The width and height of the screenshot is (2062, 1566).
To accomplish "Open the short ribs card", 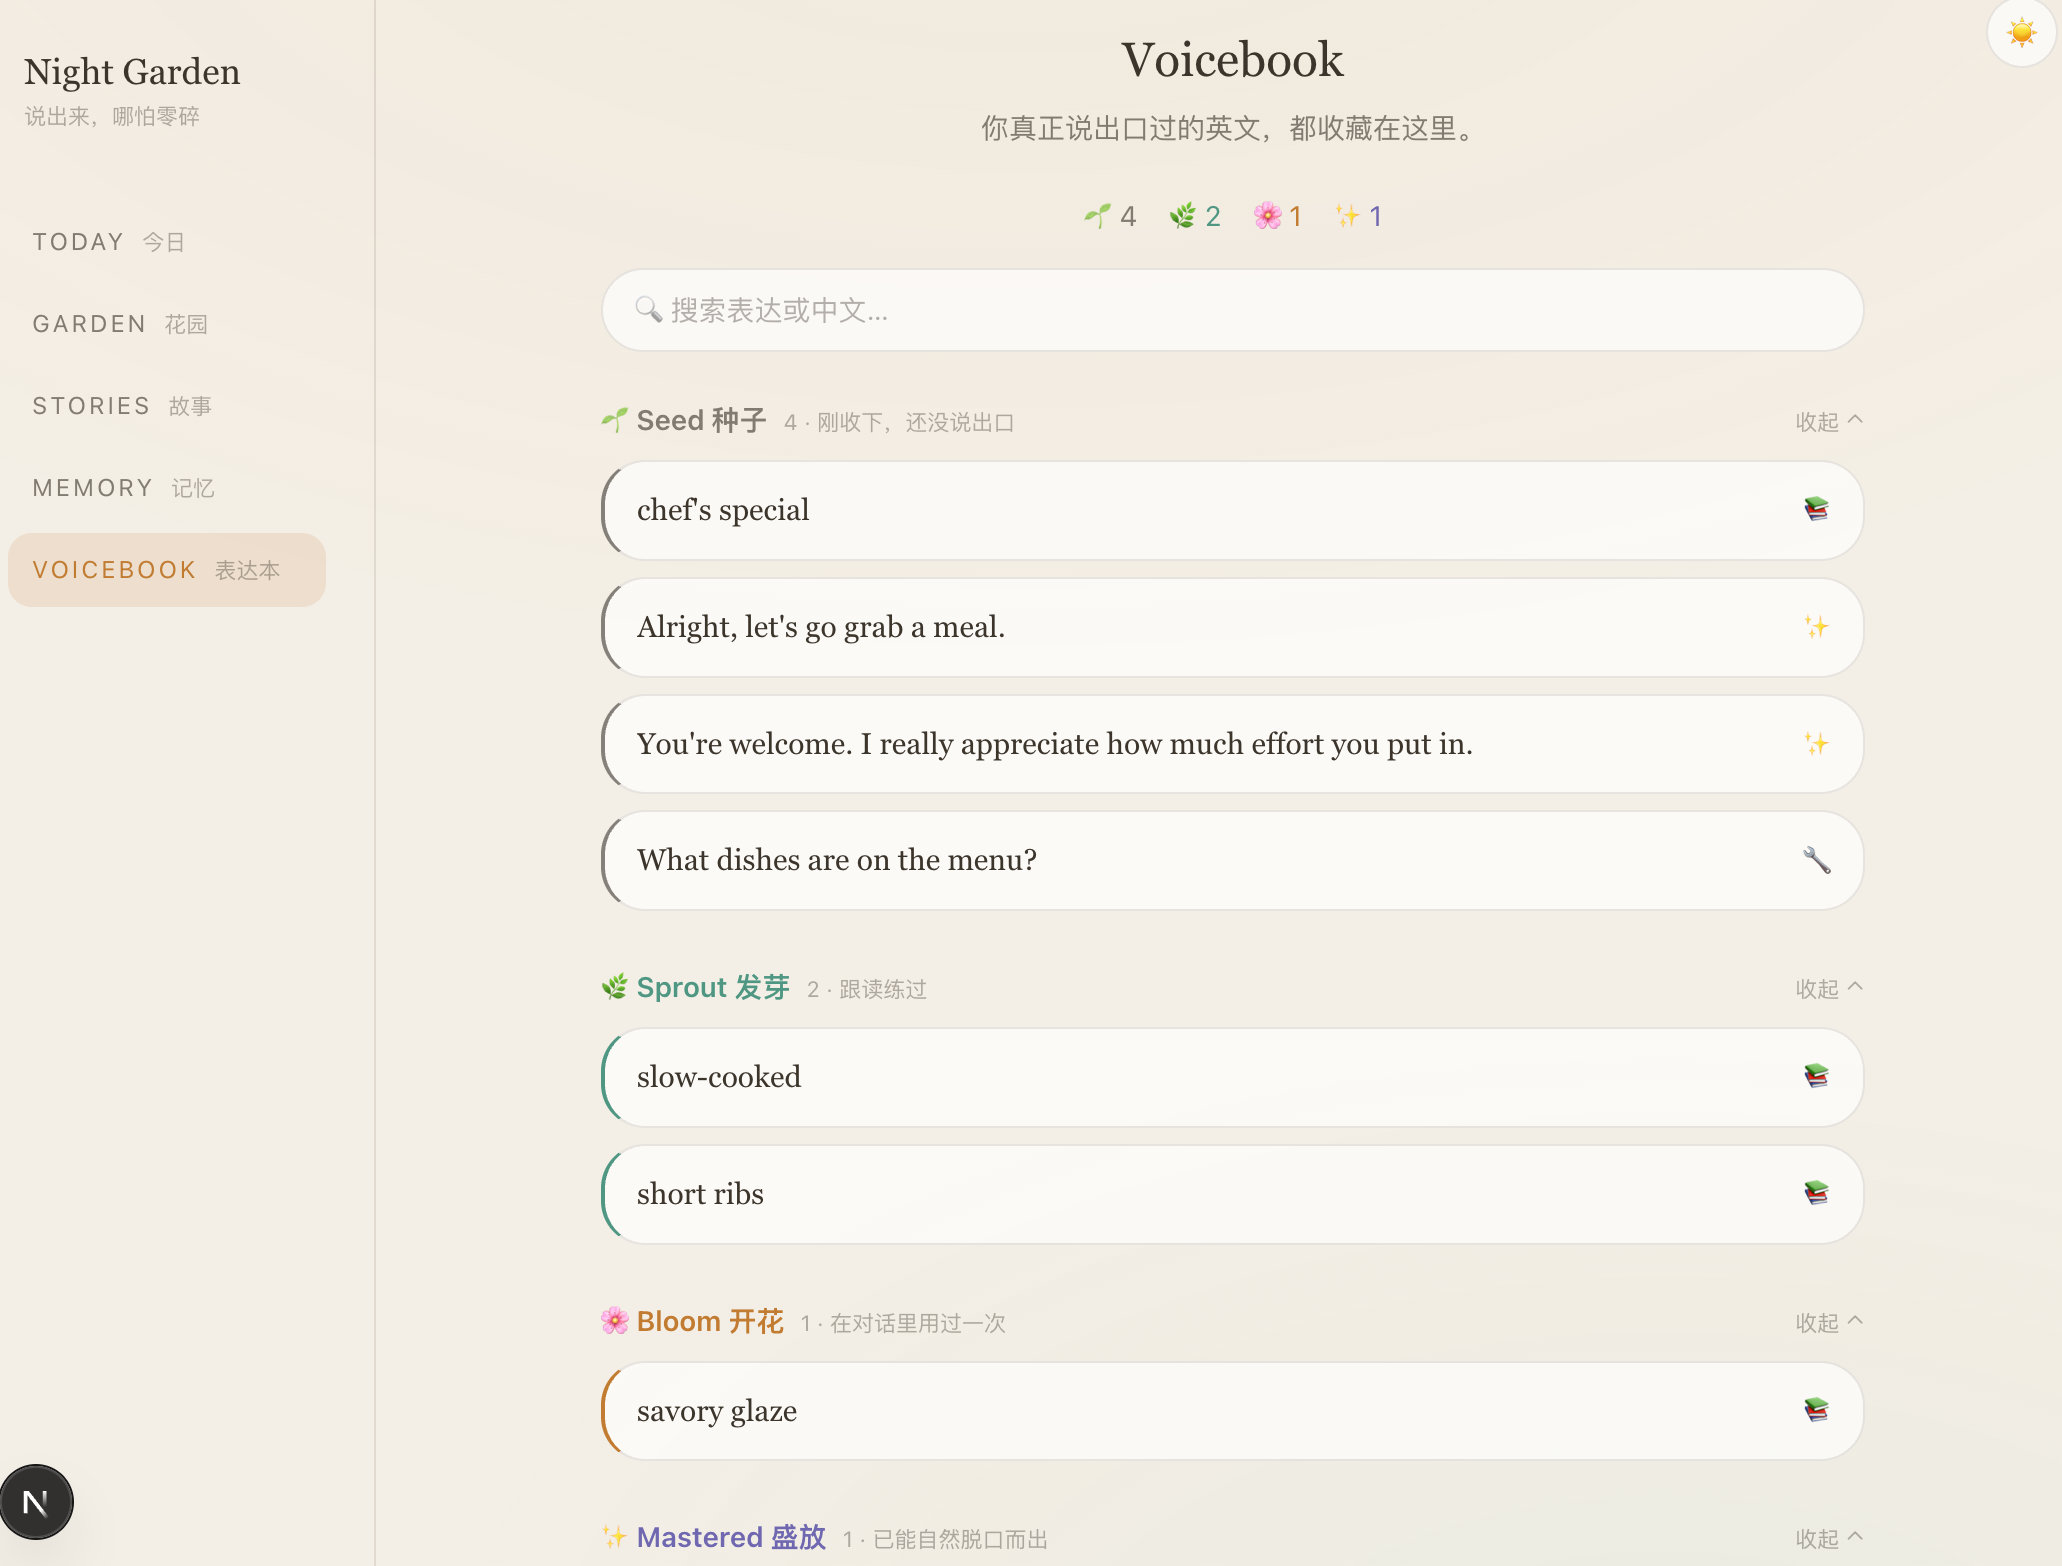I will (1232, 1194).
